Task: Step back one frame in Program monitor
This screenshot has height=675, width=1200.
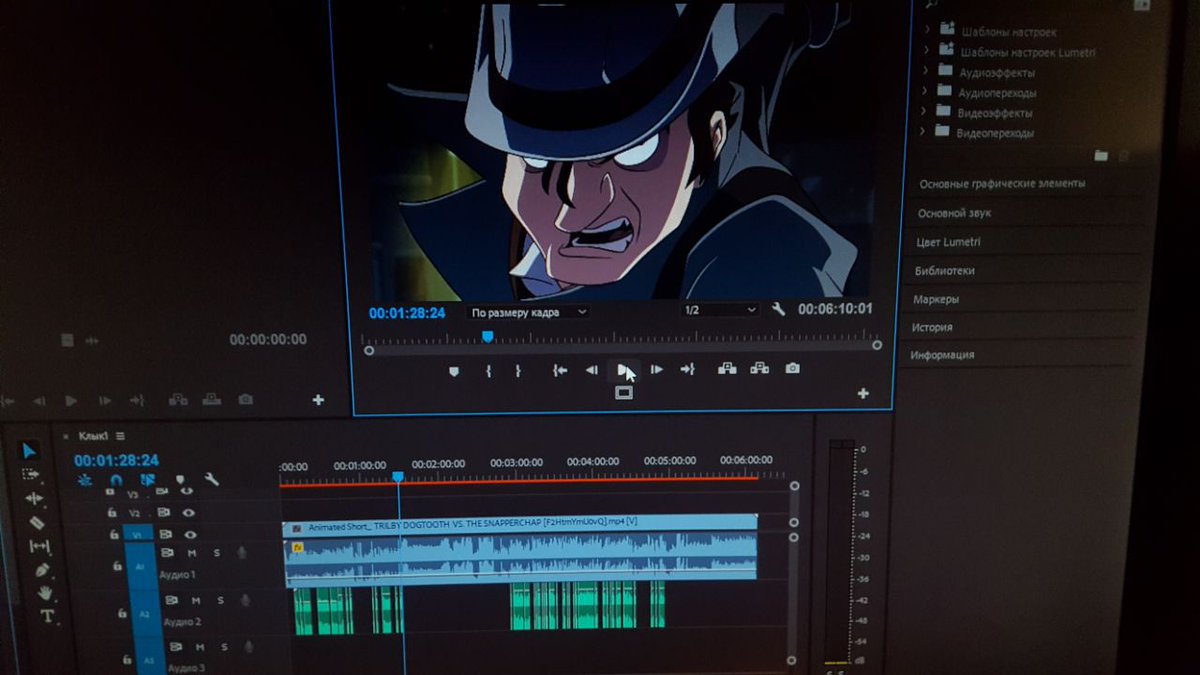Action: (591, 370)
